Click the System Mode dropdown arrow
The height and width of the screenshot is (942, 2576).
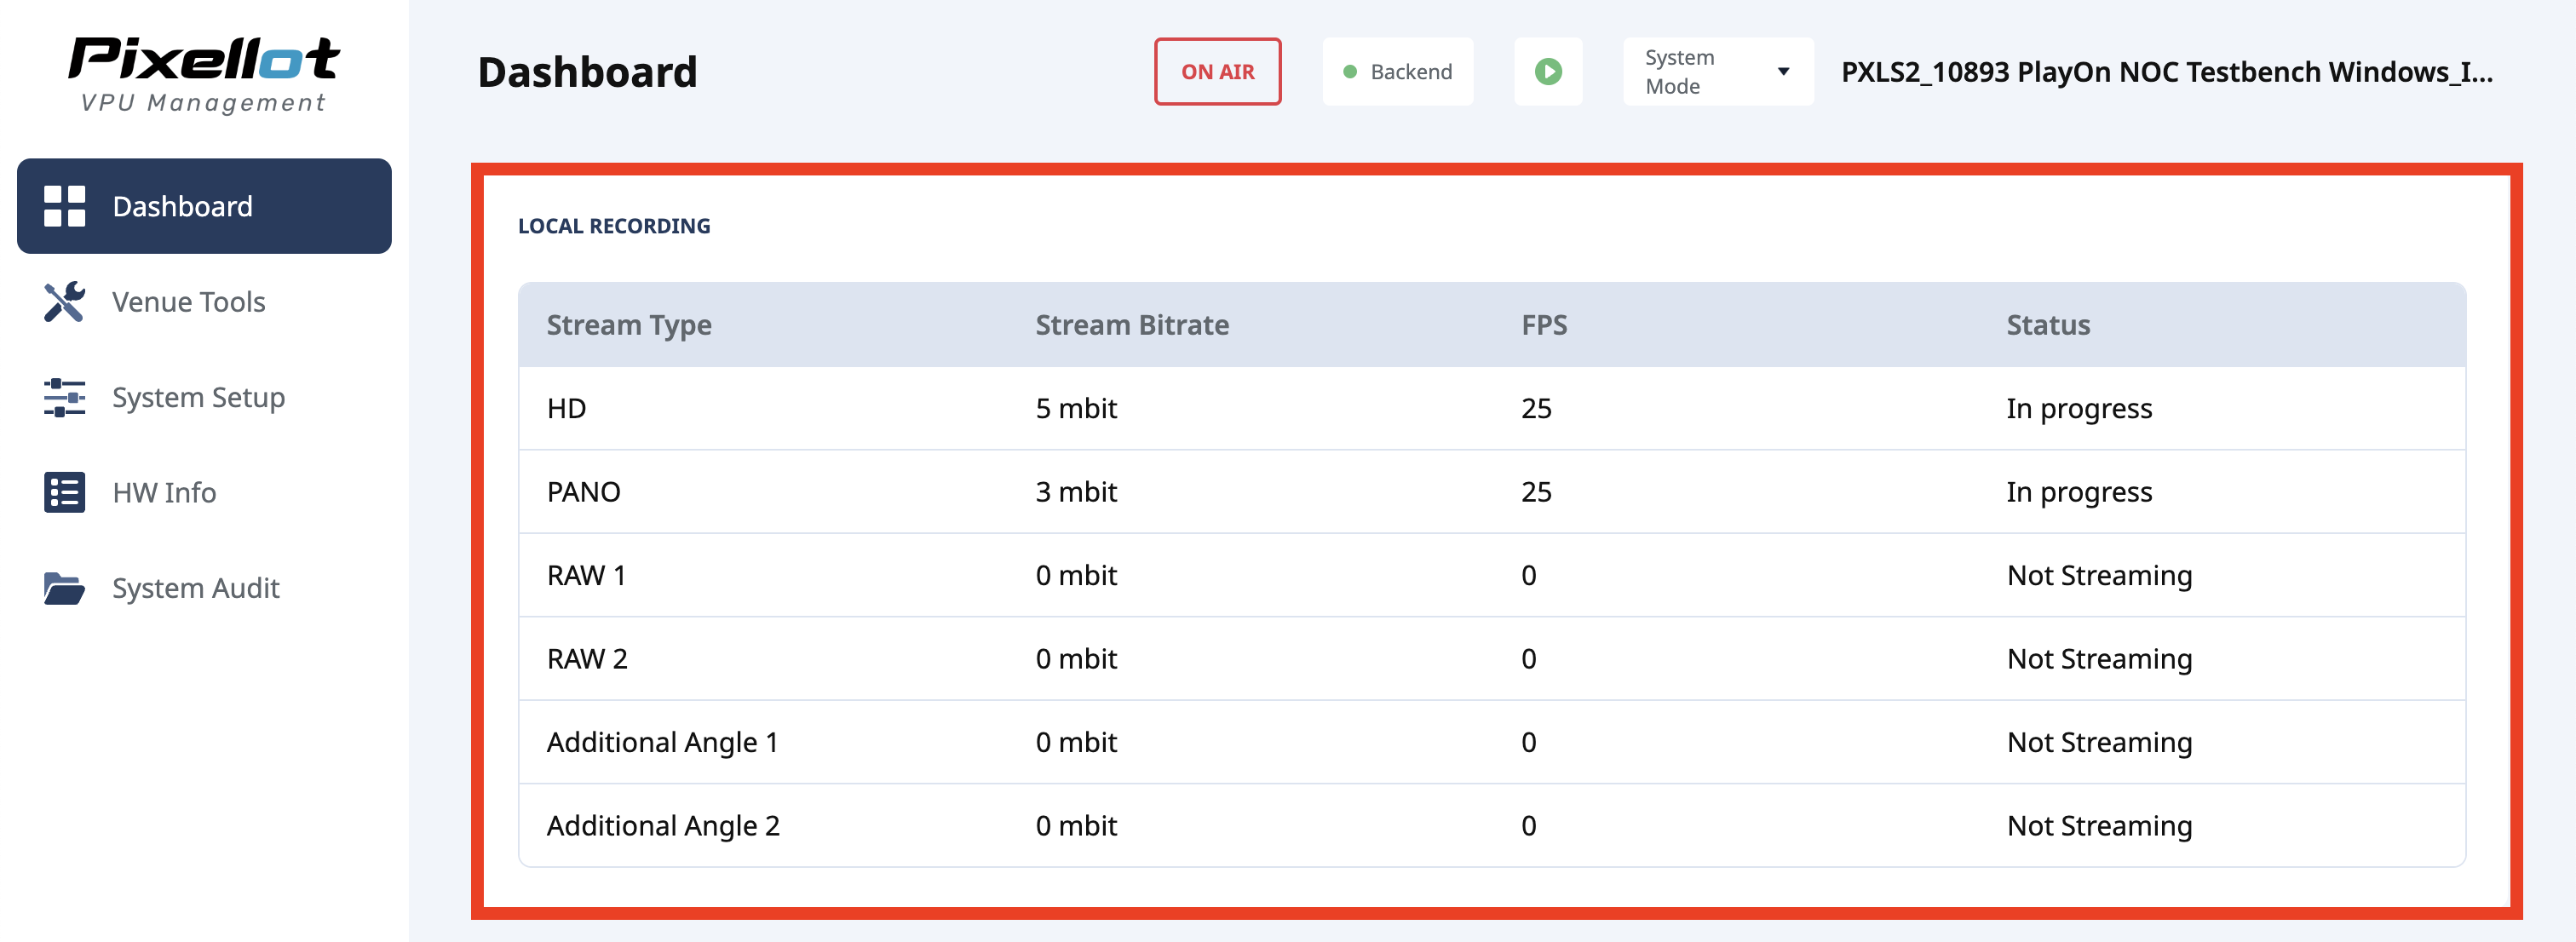[x=1783, y=72]
